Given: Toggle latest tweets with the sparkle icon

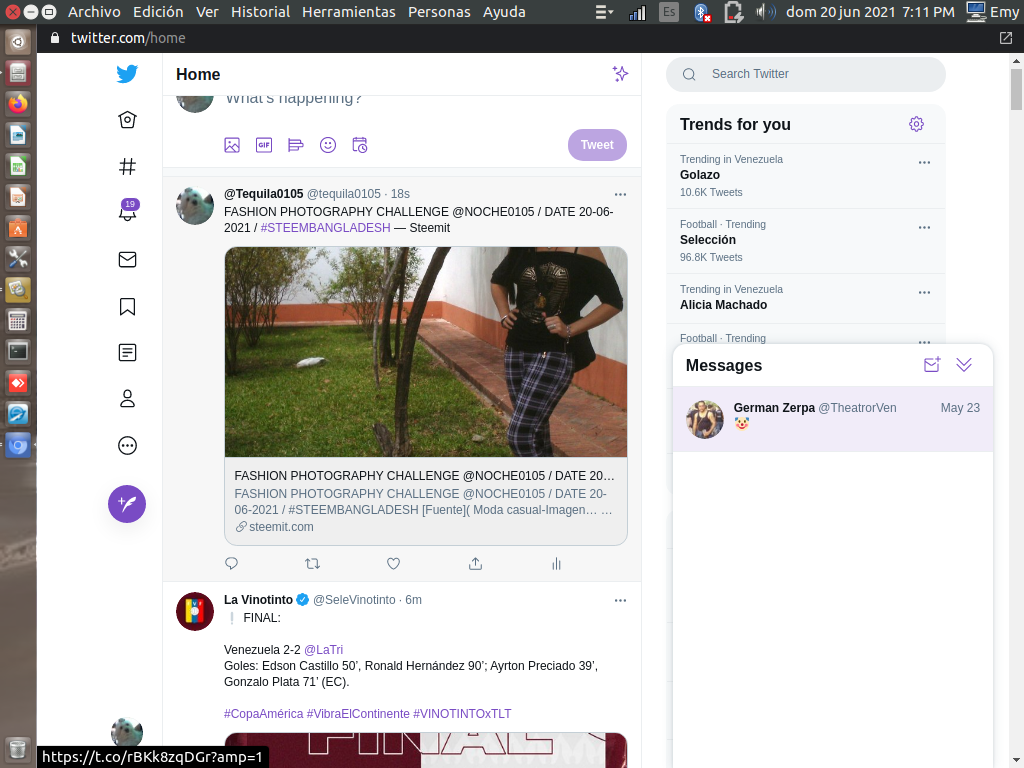Looking at the screenshot, I should [x=620, y=74].
